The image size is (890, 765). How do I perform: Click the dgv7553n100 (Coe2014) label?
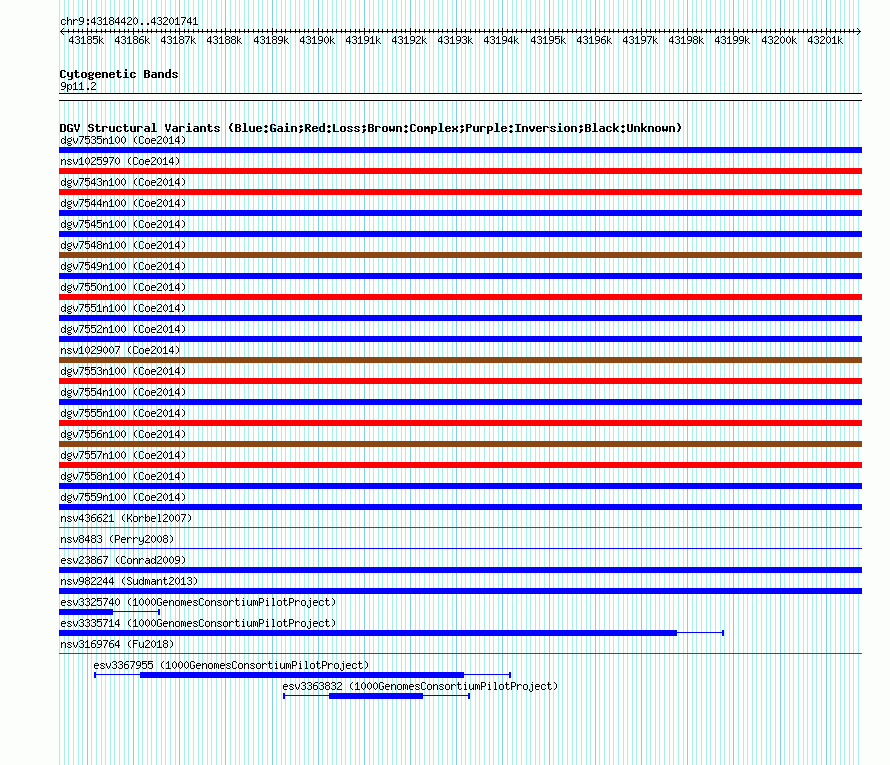coord(123,371)
